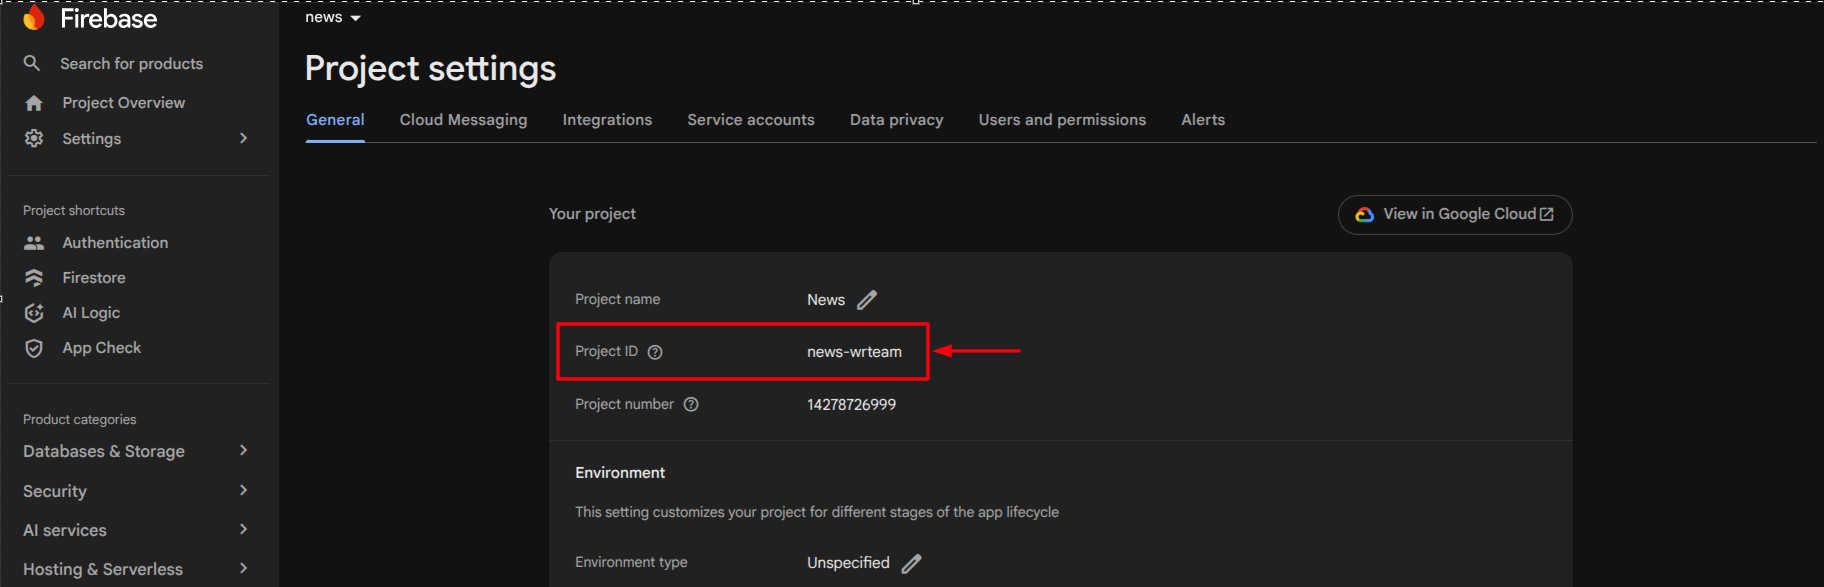Switch to the General tab
Image resolution: width=1824 pixels, height=587 pixels.
[335, 120]
